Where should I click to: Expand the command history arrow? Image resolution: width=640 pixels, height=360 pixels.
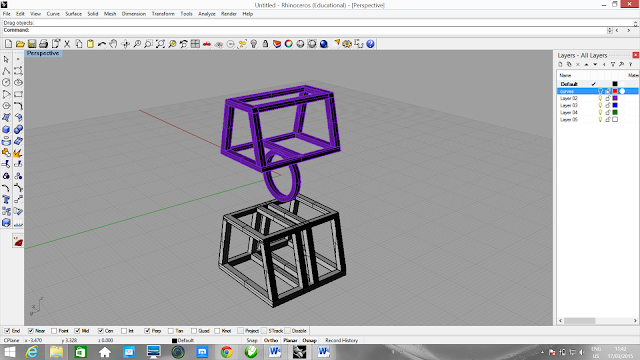coord(610,30)
